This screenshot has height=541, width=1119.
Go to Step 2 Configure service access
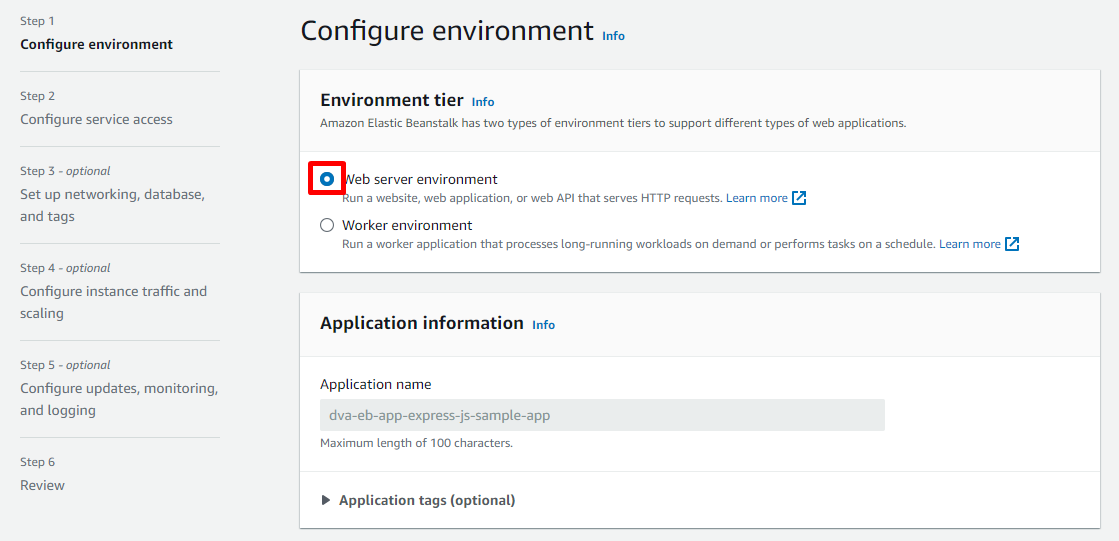[96, 119]
